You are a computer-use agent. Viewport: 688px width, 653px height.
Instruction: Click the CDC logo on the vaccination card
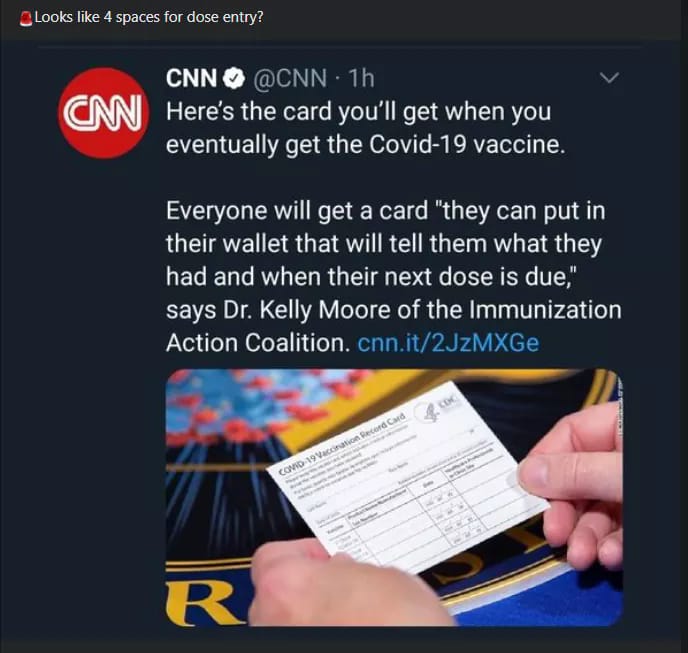[x=450, y=400]
